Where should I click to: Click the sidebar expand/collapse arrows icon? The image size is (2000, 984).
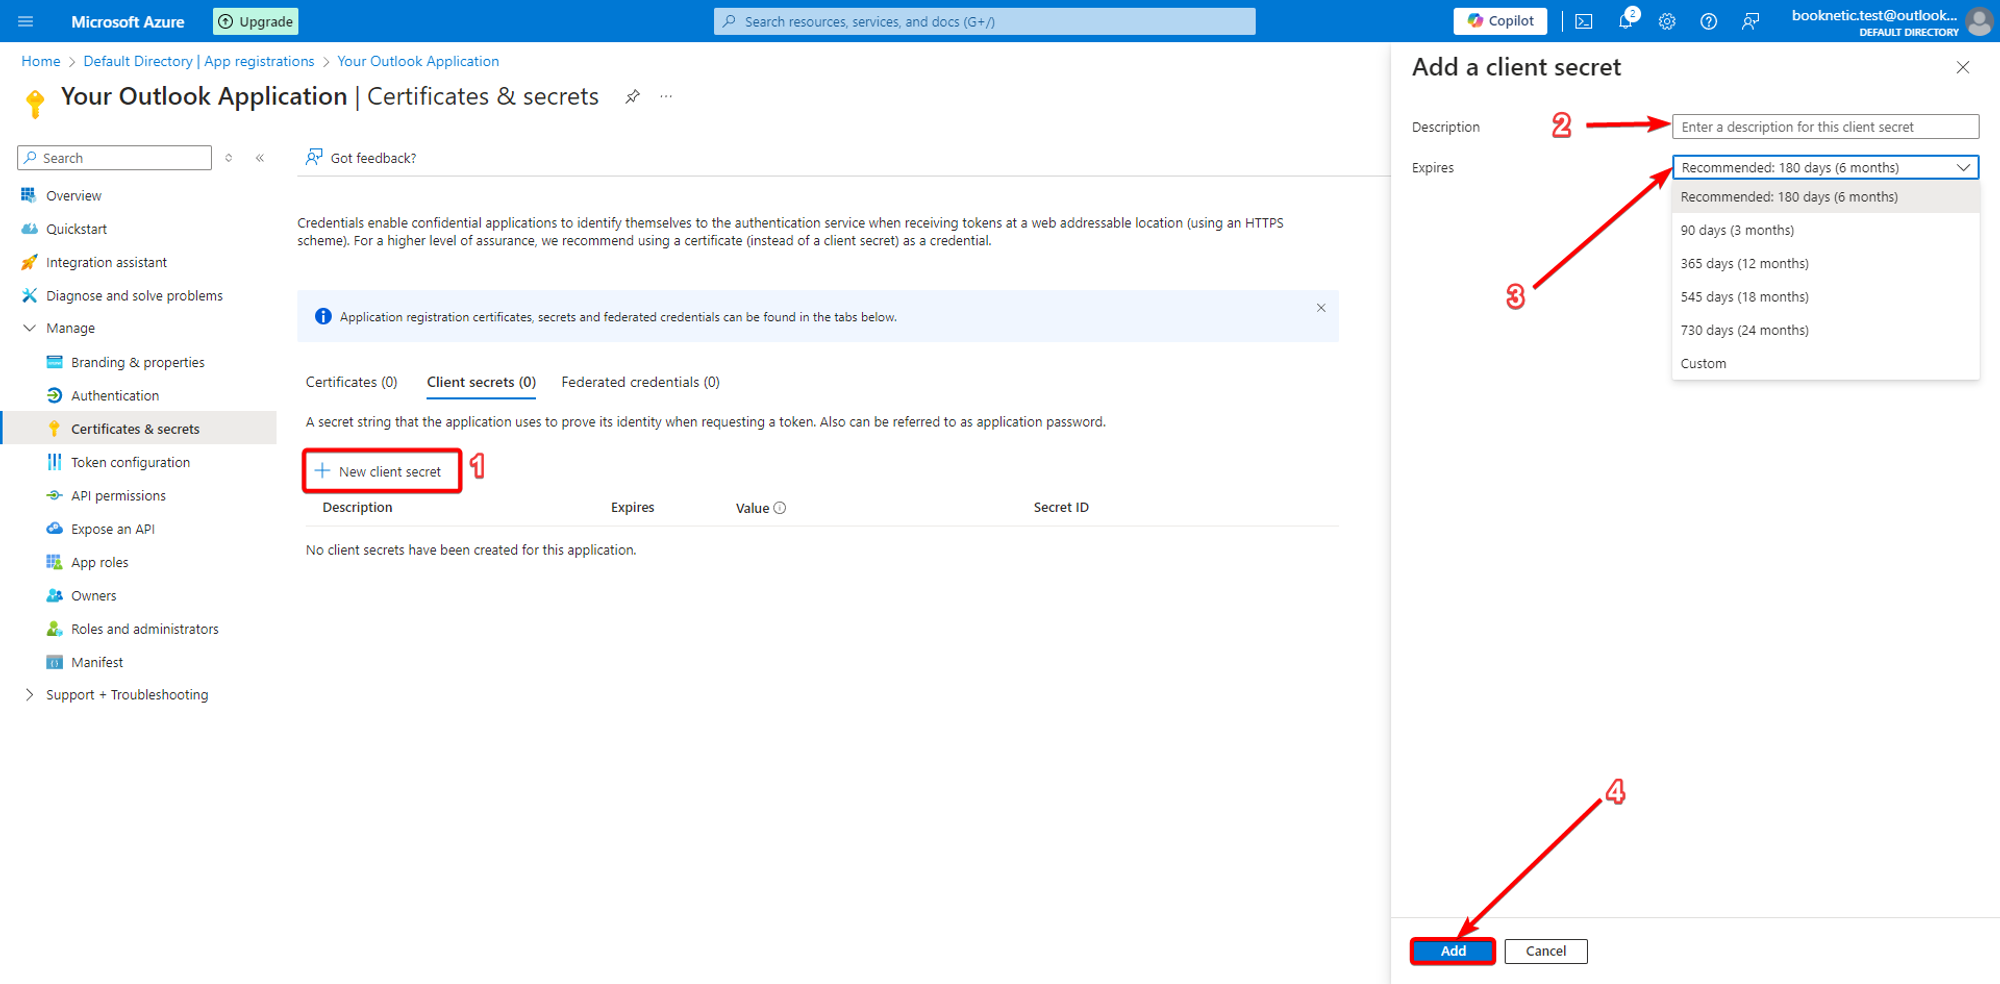(229, 158)
